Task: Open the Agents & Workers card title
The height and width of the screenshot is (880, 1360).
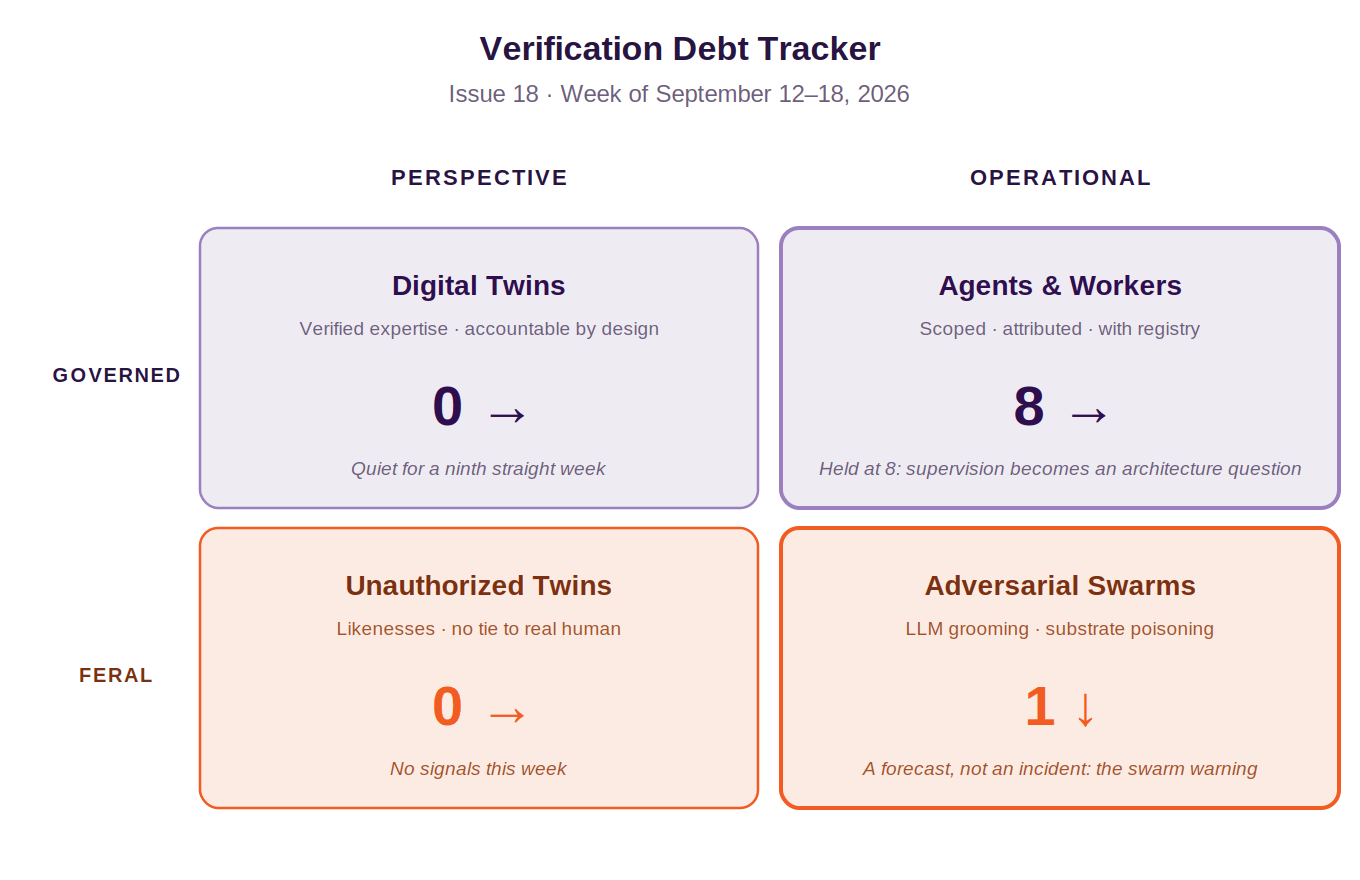Action: 1060,286
